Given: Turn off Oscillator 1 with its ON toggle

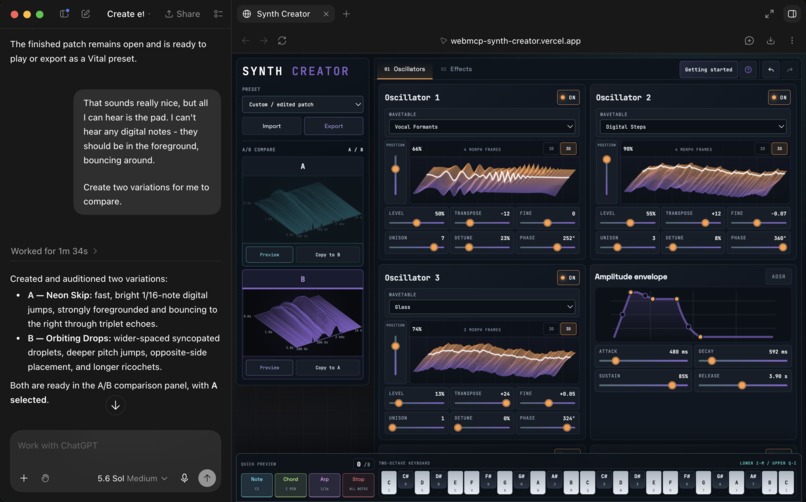Looking at the screenshot, I should [568, 97].
